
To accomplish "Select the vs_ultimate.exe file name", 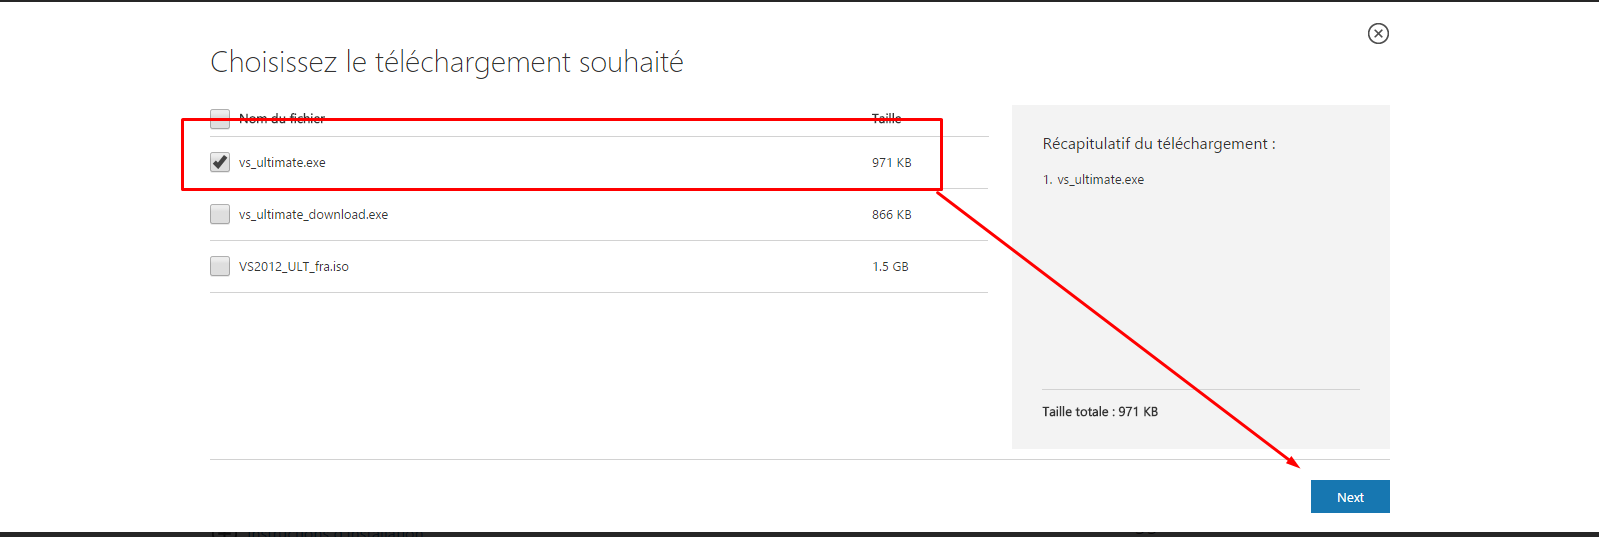I will (x=282, y=162).
